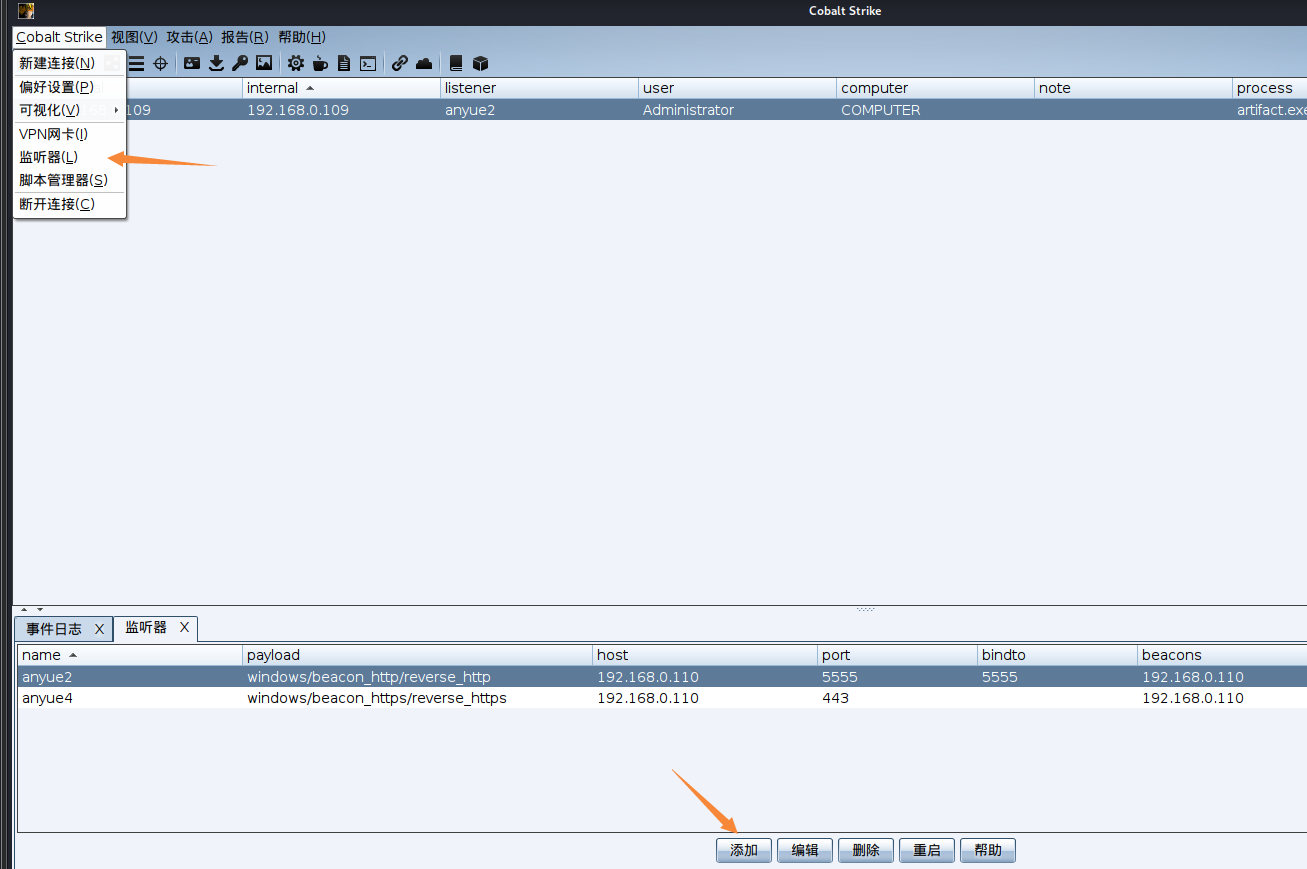Viewport: 1307px width, 869px height.
Task: Click the 添加 button
Action: pyautogui.click(x=744, y=850)
